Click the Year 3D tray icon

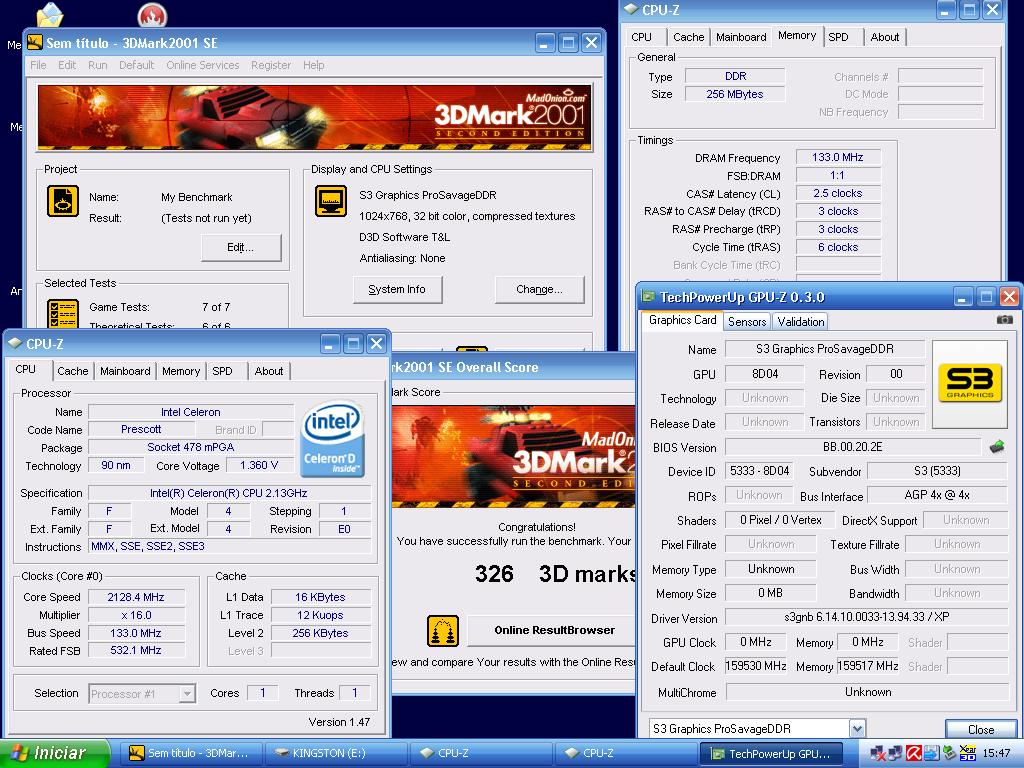coord(968,753)
